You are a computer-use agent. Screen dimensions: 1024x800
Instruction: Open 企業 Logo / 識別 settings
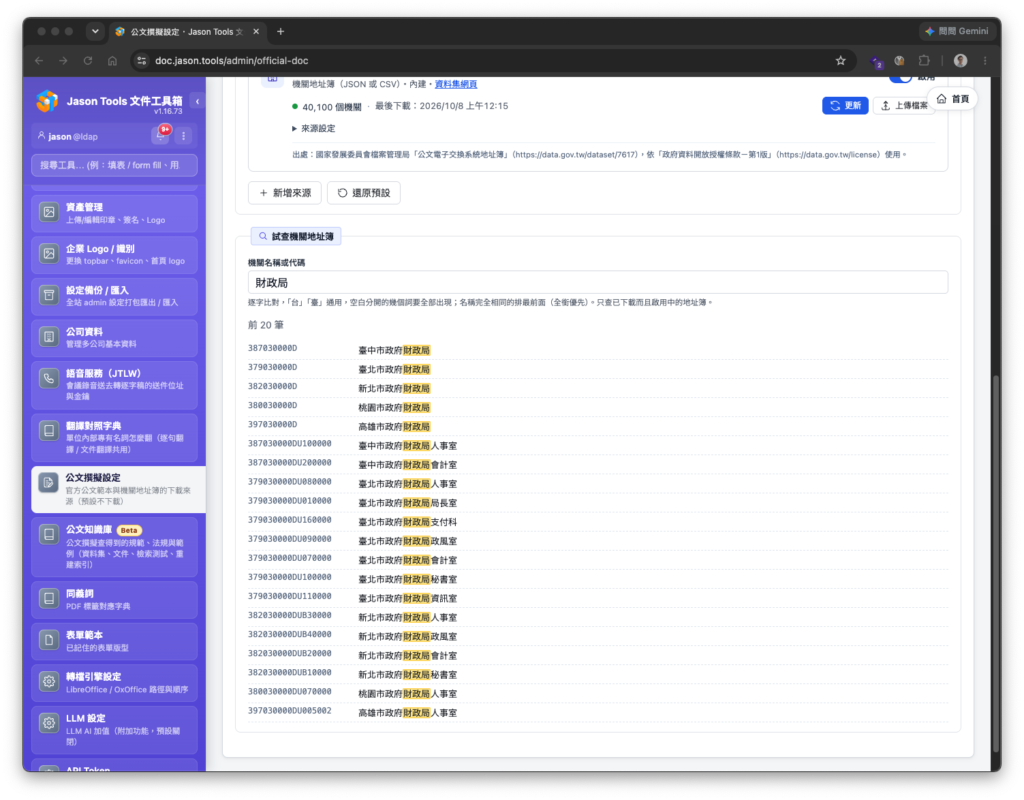pyautogui.click(x=114, y=255)
